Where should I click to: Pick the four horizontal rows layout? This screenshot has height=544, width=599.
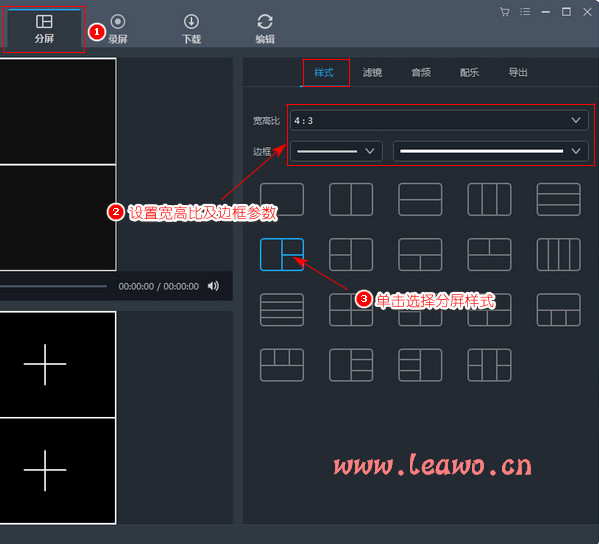point(282,310)
